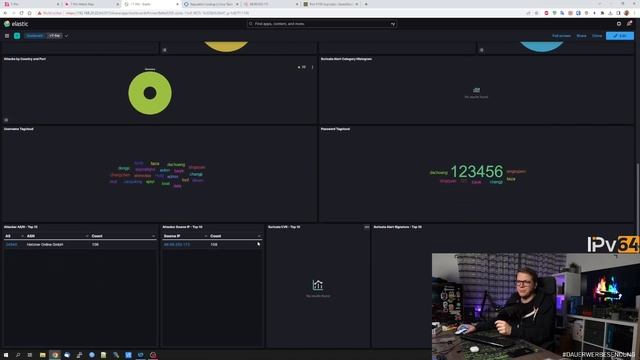Open the ASN column header menu
This screenshot has height=360, width=640.
point(87,236)
